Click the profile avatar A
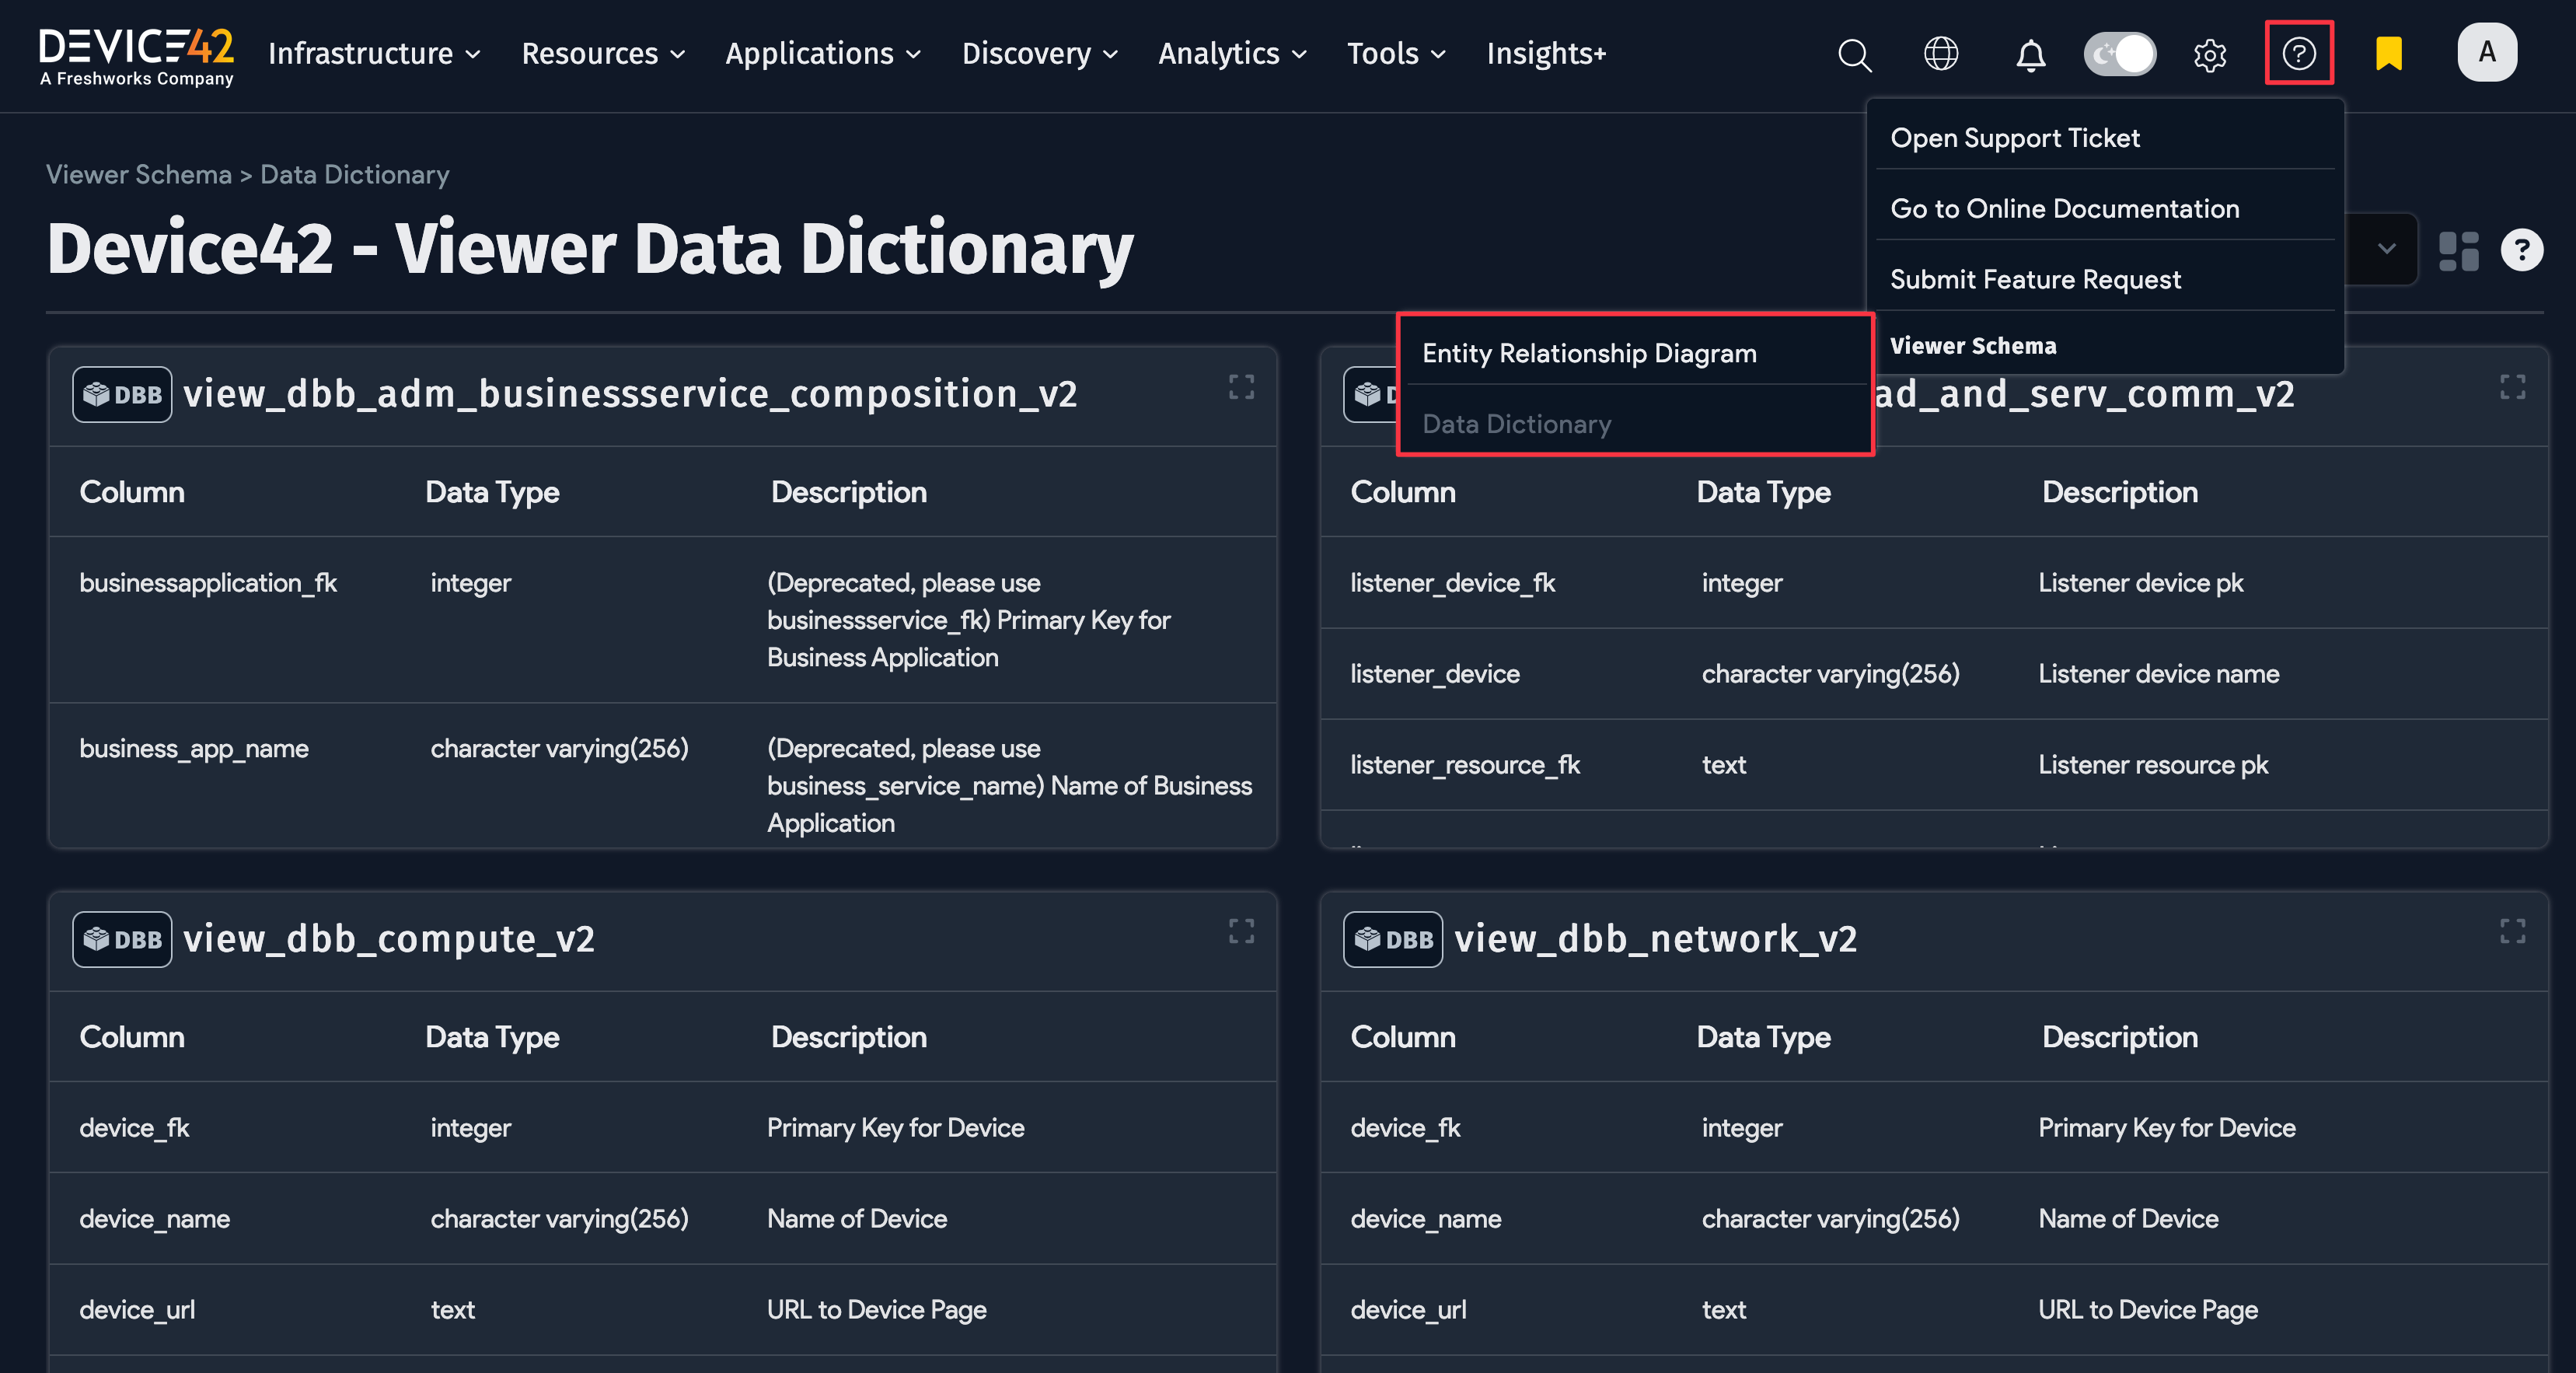This screenshot has height=1373, width=2576. click(2488, 52)
